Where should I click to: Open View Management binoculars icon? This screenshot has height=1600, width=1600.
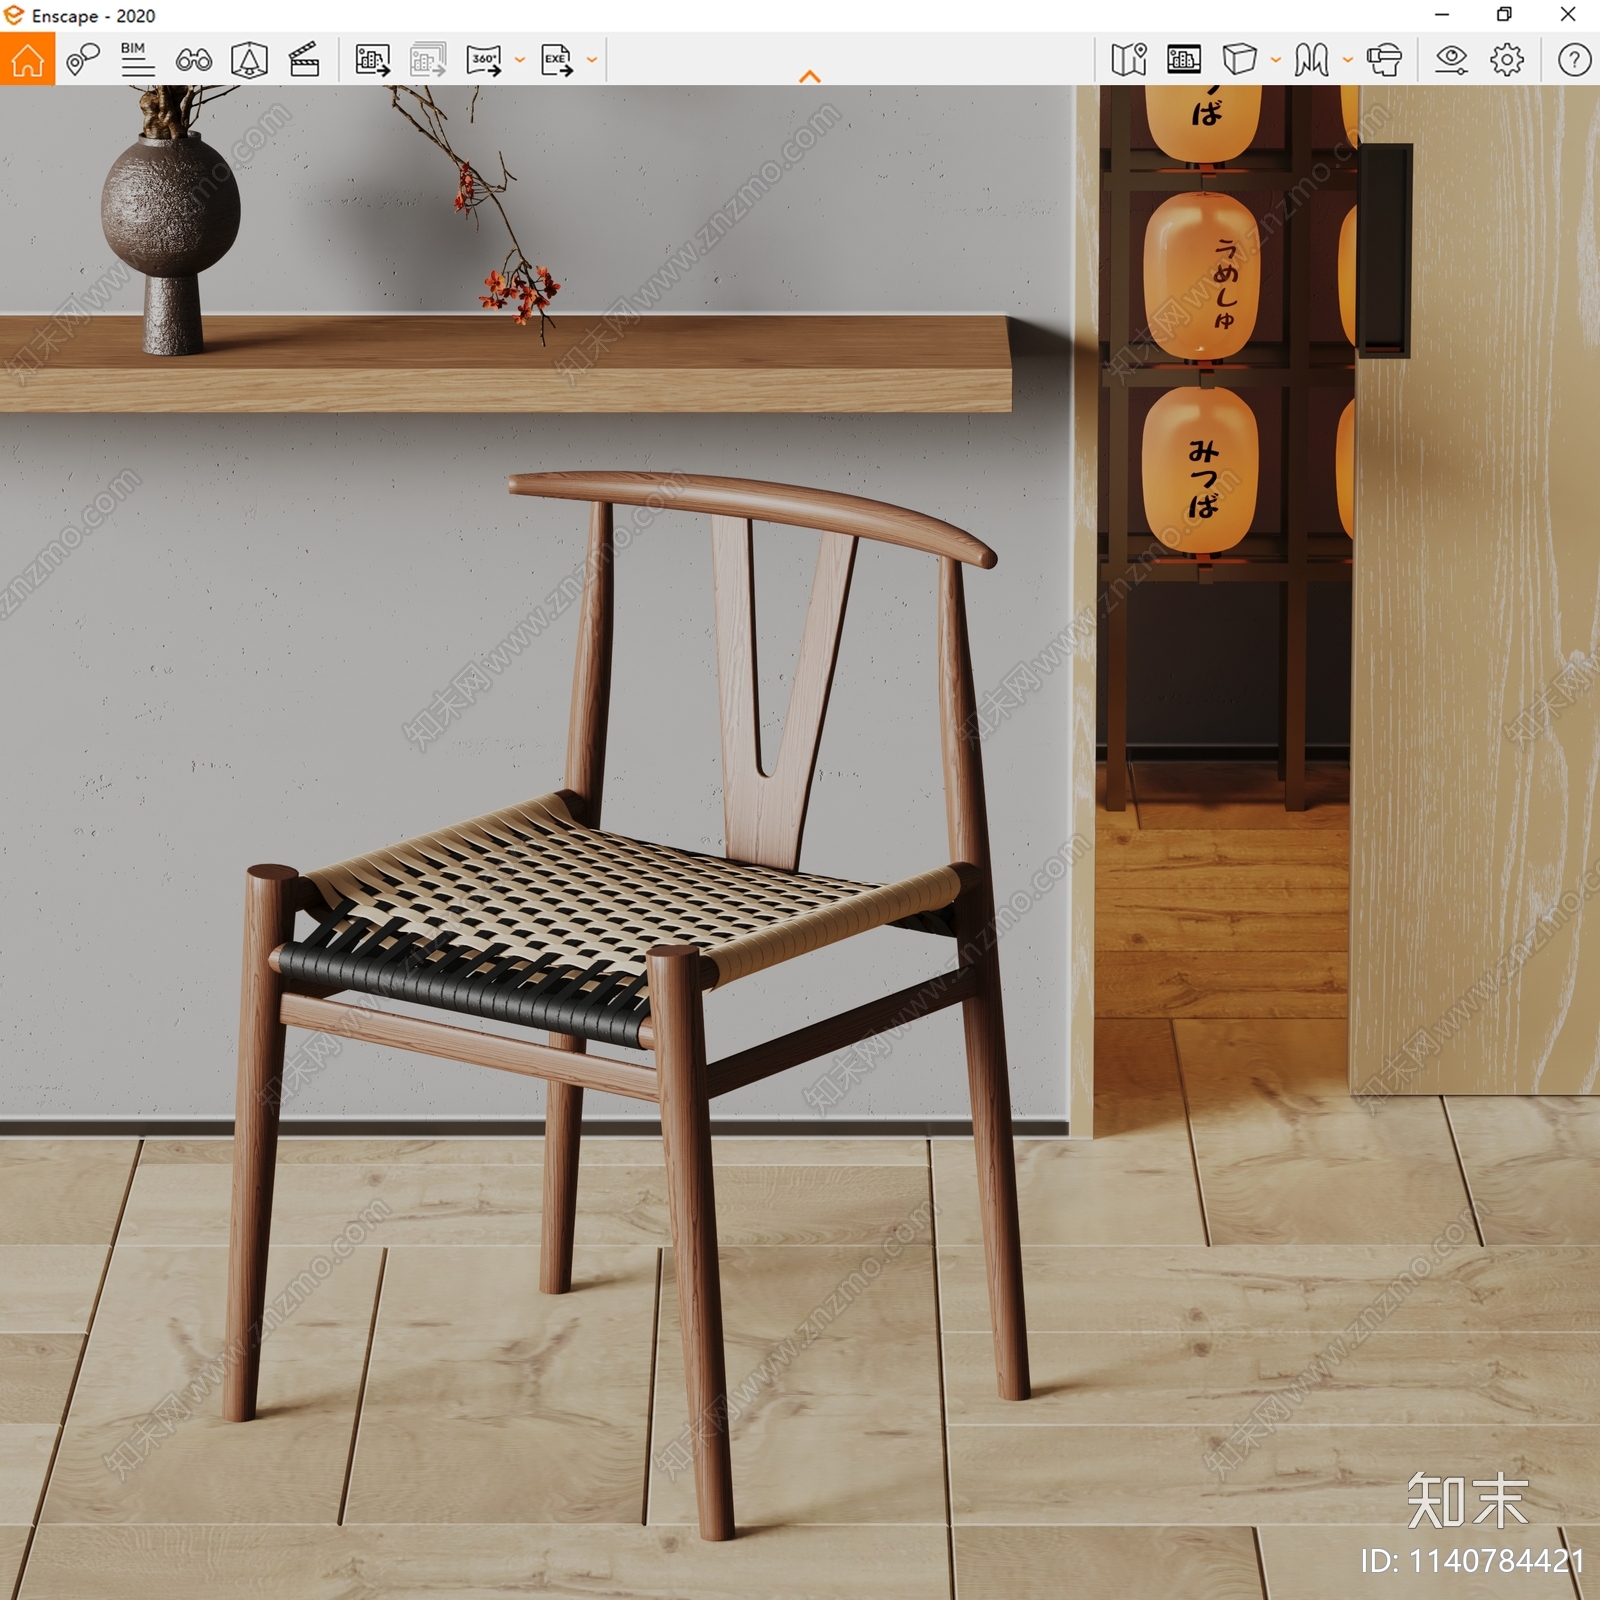tap(193, 60)
